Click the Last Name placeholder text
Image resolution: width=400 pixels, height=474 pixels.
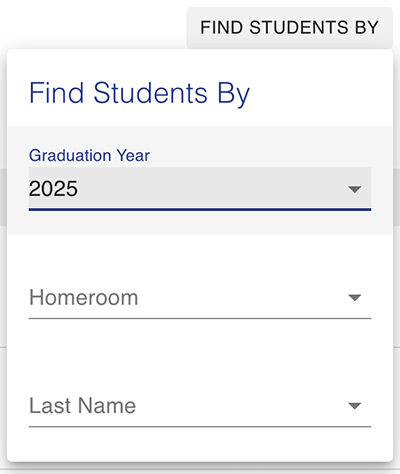pyautogui.click(x=83, y=406)
